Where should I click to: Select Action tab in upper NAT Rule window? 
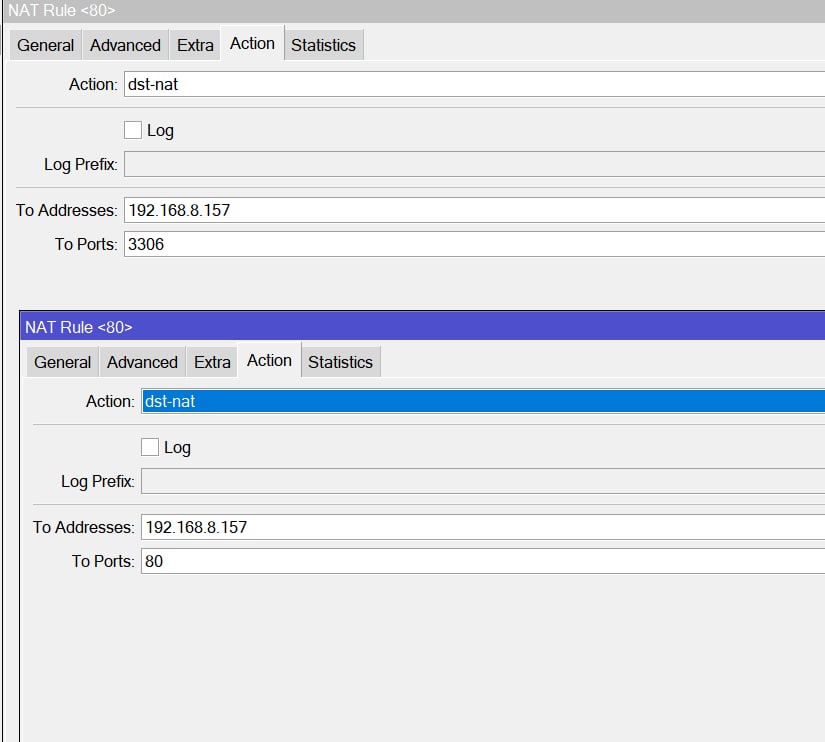tap(253, 43)
